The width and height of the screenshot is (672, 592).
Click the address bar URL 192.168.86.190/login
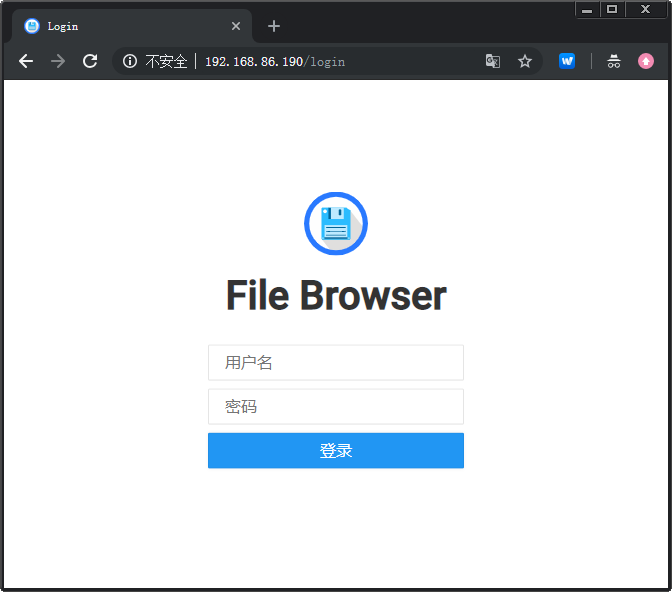point(275,62)
